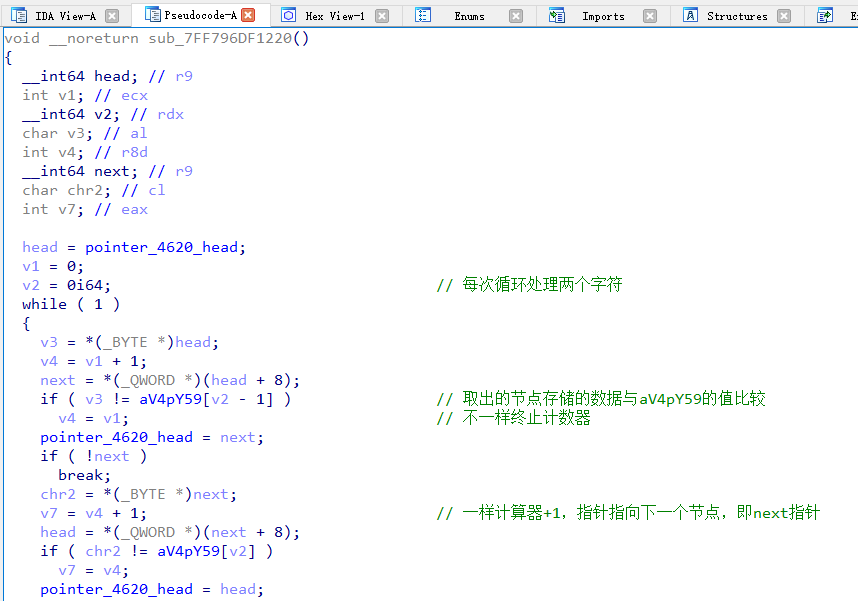
Task: Click the while ( 1 ) statement
Action: tap(70, 304)
